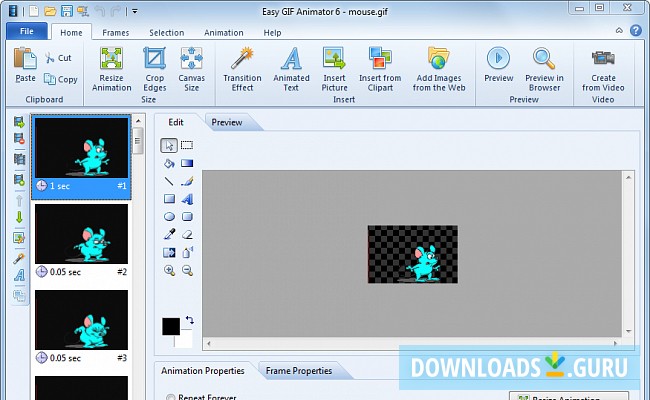Screen dimensions: 650x400
Task: Choose the ellipse shape tool
Action: tap(169, 217)
